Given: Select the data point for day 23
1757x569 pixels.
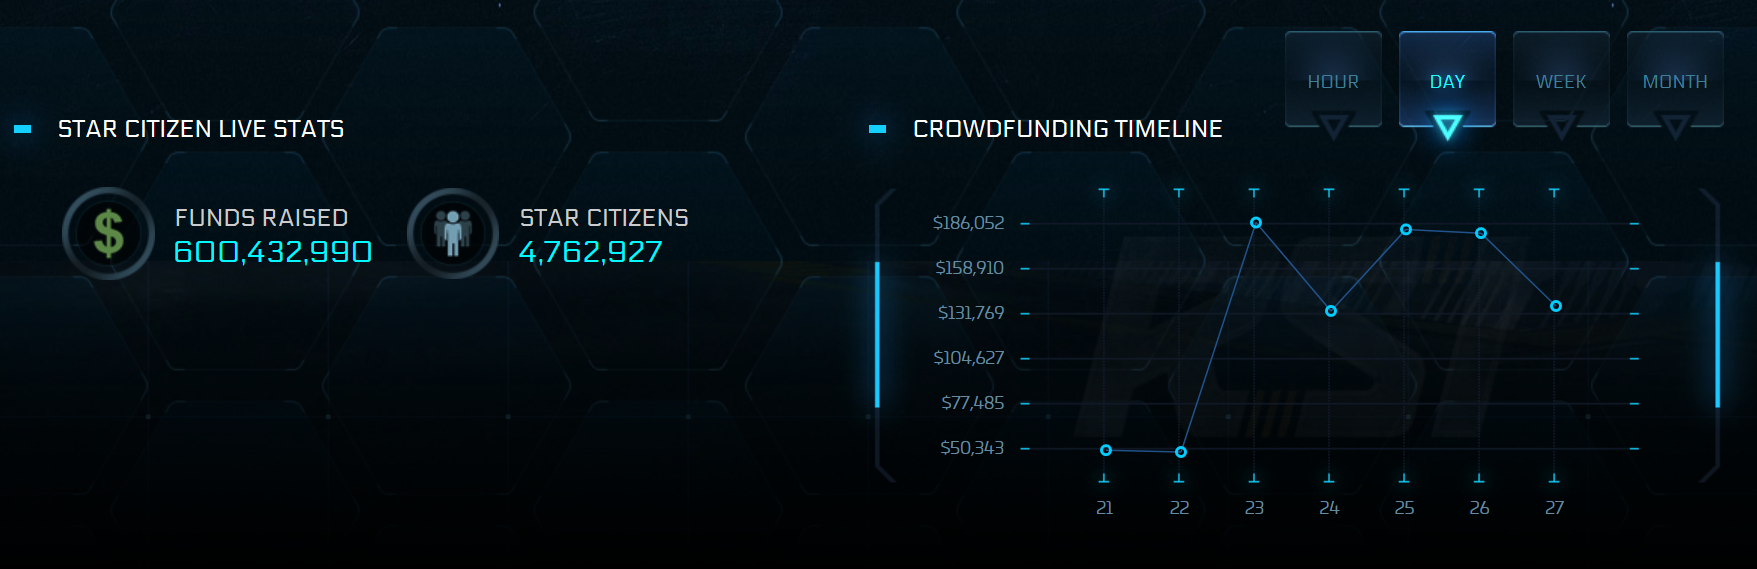Looking at the screenshot, I should (x=1256, y=223).
